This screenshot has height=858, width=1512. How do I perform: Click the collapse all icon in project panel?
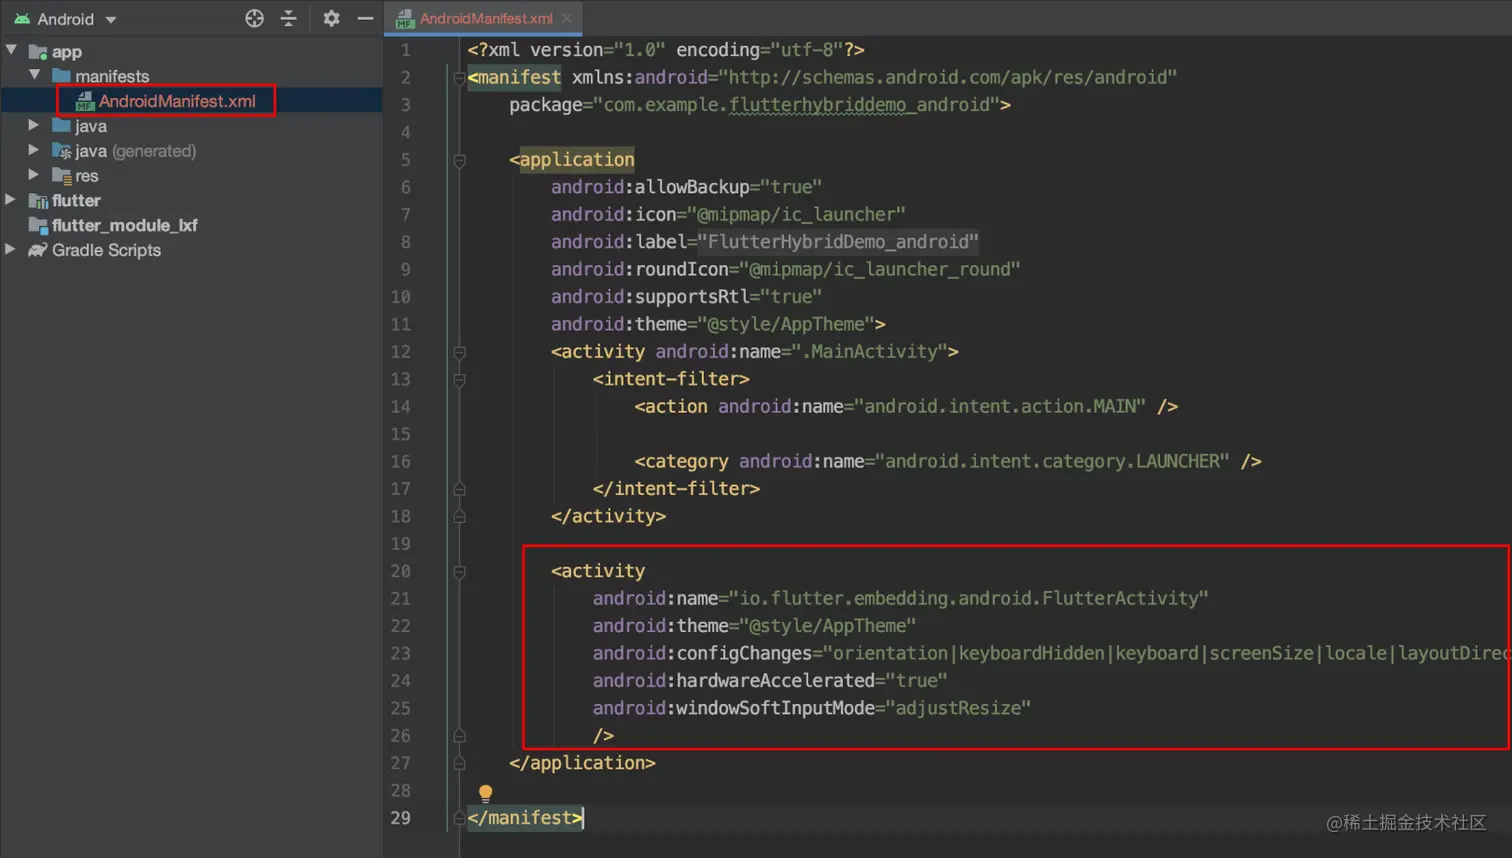pos(288,18)
